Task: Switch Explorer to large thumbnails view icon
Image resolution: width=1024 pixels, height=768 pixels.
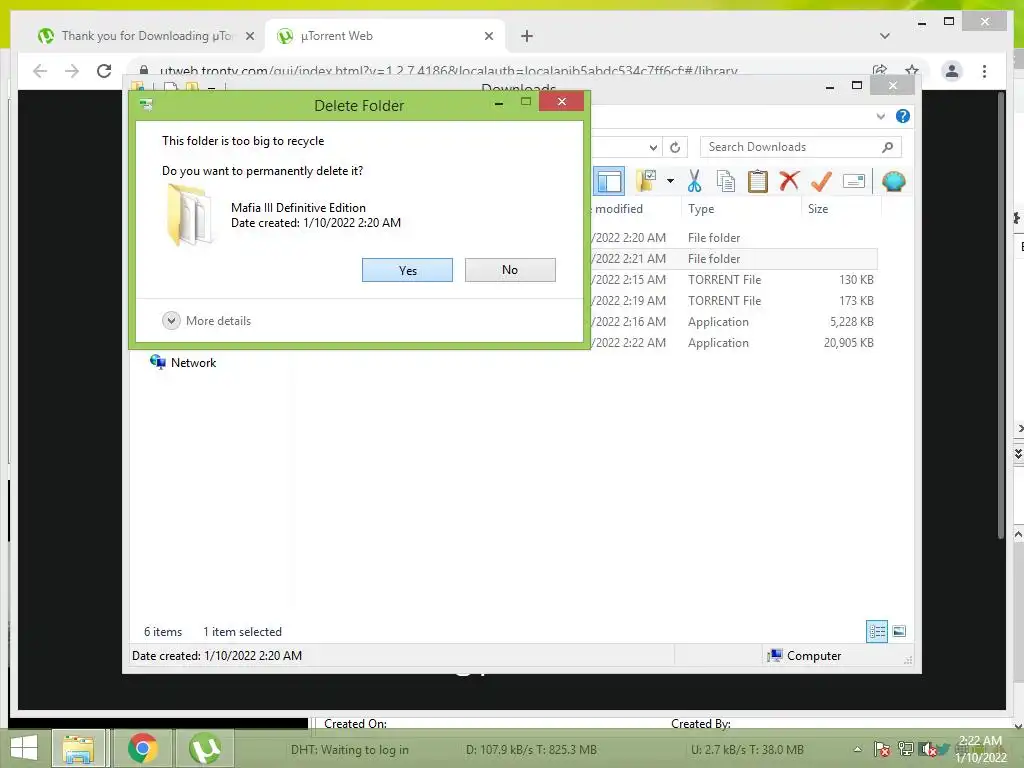Action: pos(899,631)
